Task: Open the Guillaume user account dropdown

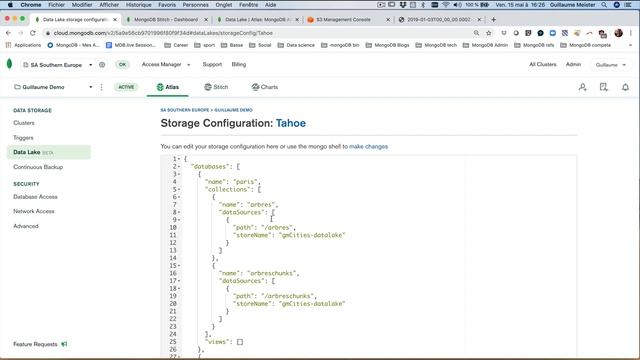Action: tap(611, 64)
